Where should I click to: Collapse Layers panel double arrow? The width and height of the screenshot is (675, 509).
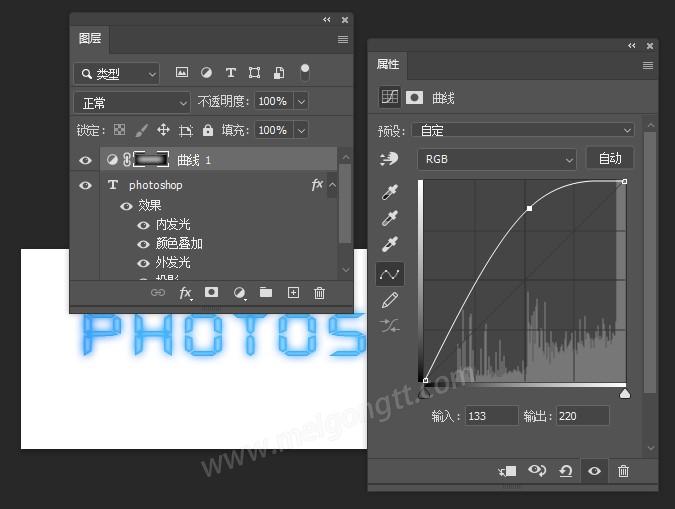point(327,20)
